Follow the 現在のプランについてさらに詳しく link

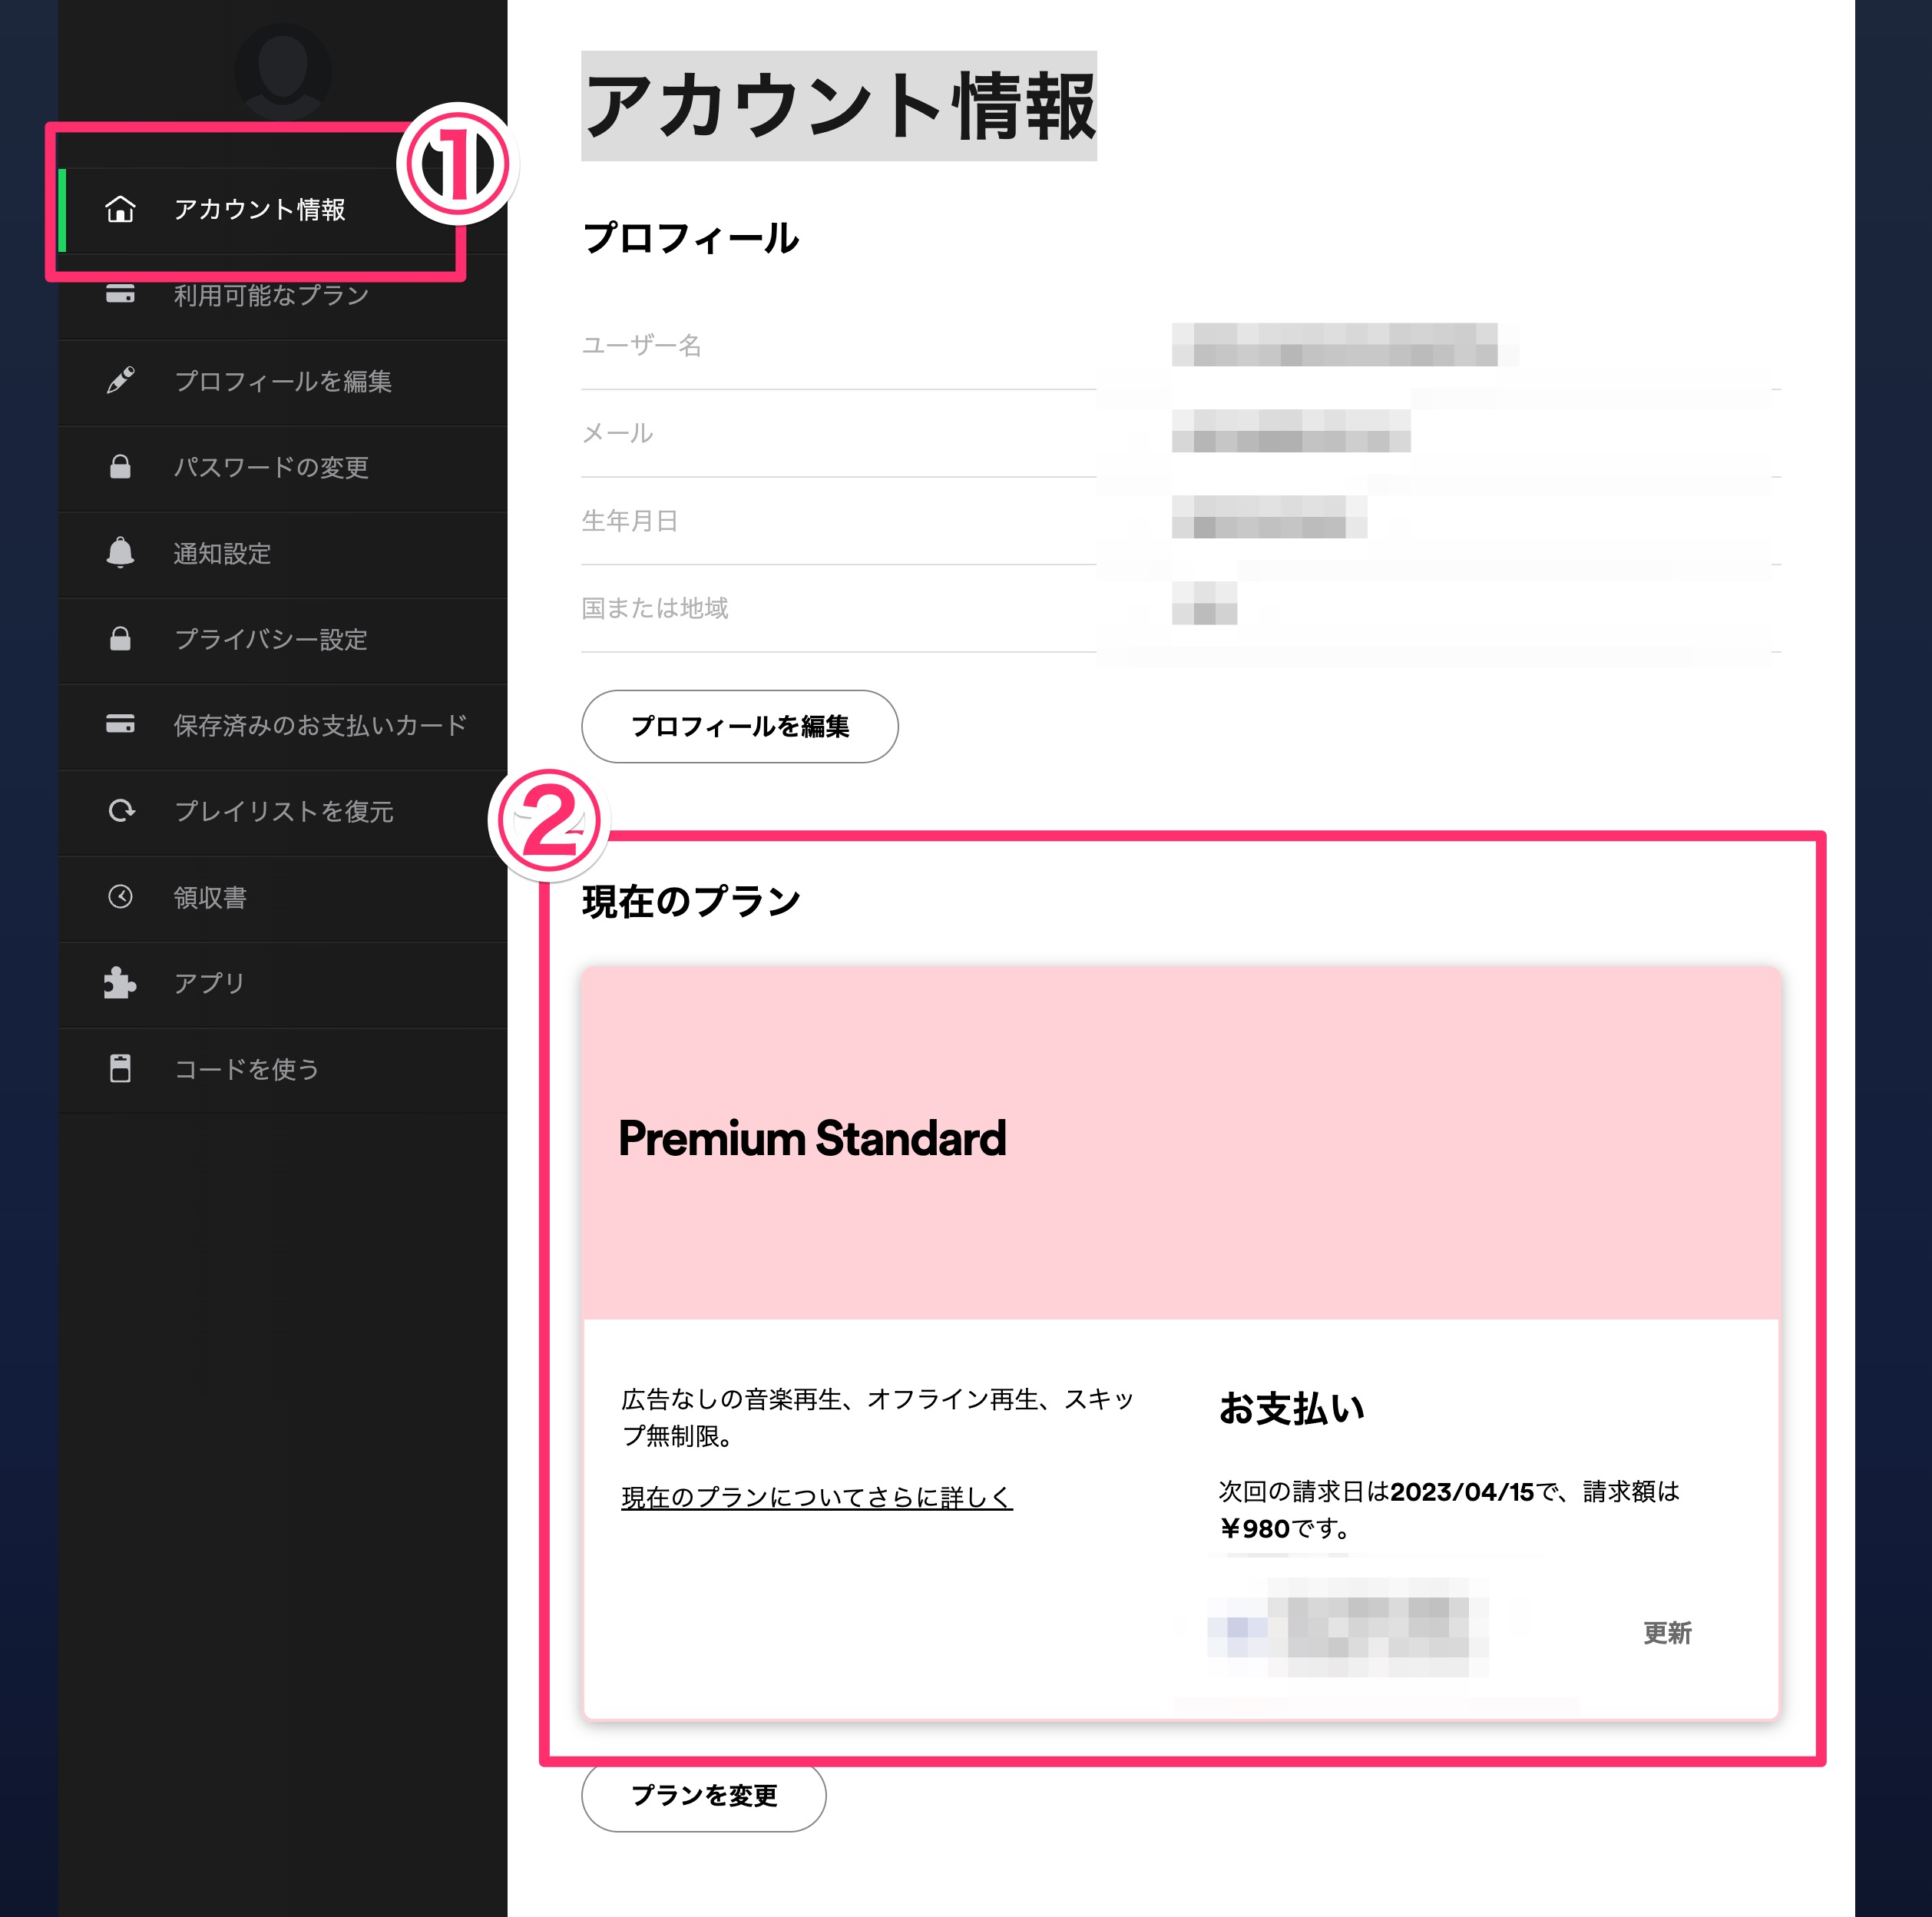click(816, 1497)
